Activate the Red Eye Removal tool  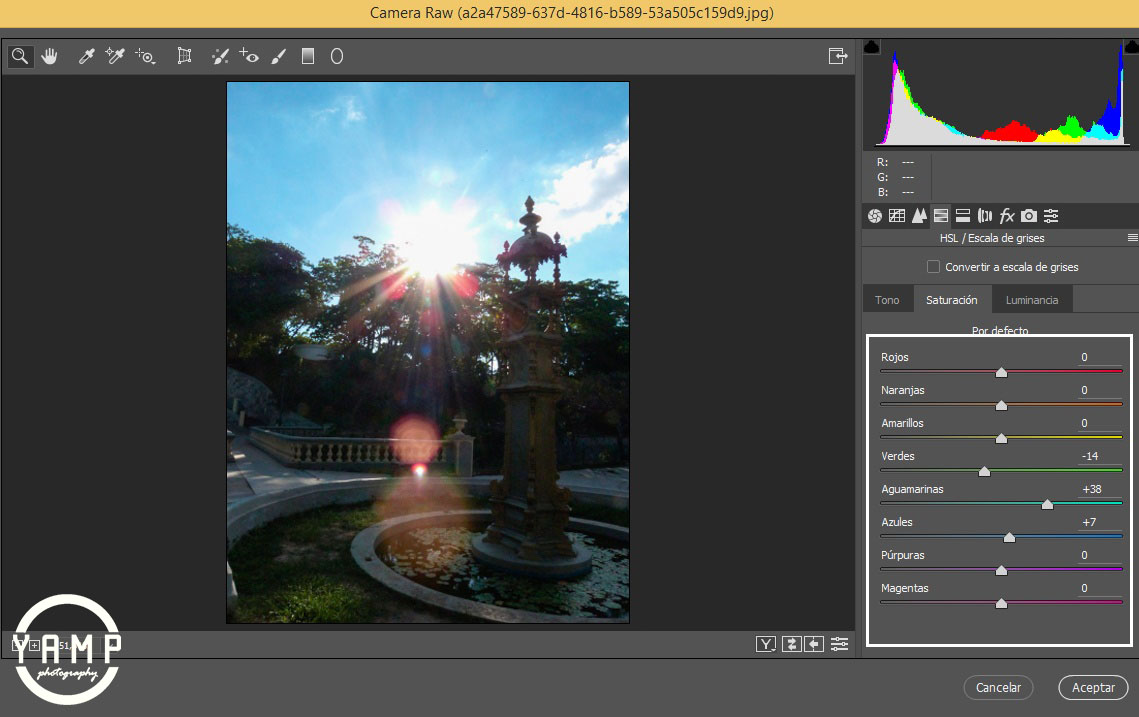pyautogui.click(x=250, y=56)
